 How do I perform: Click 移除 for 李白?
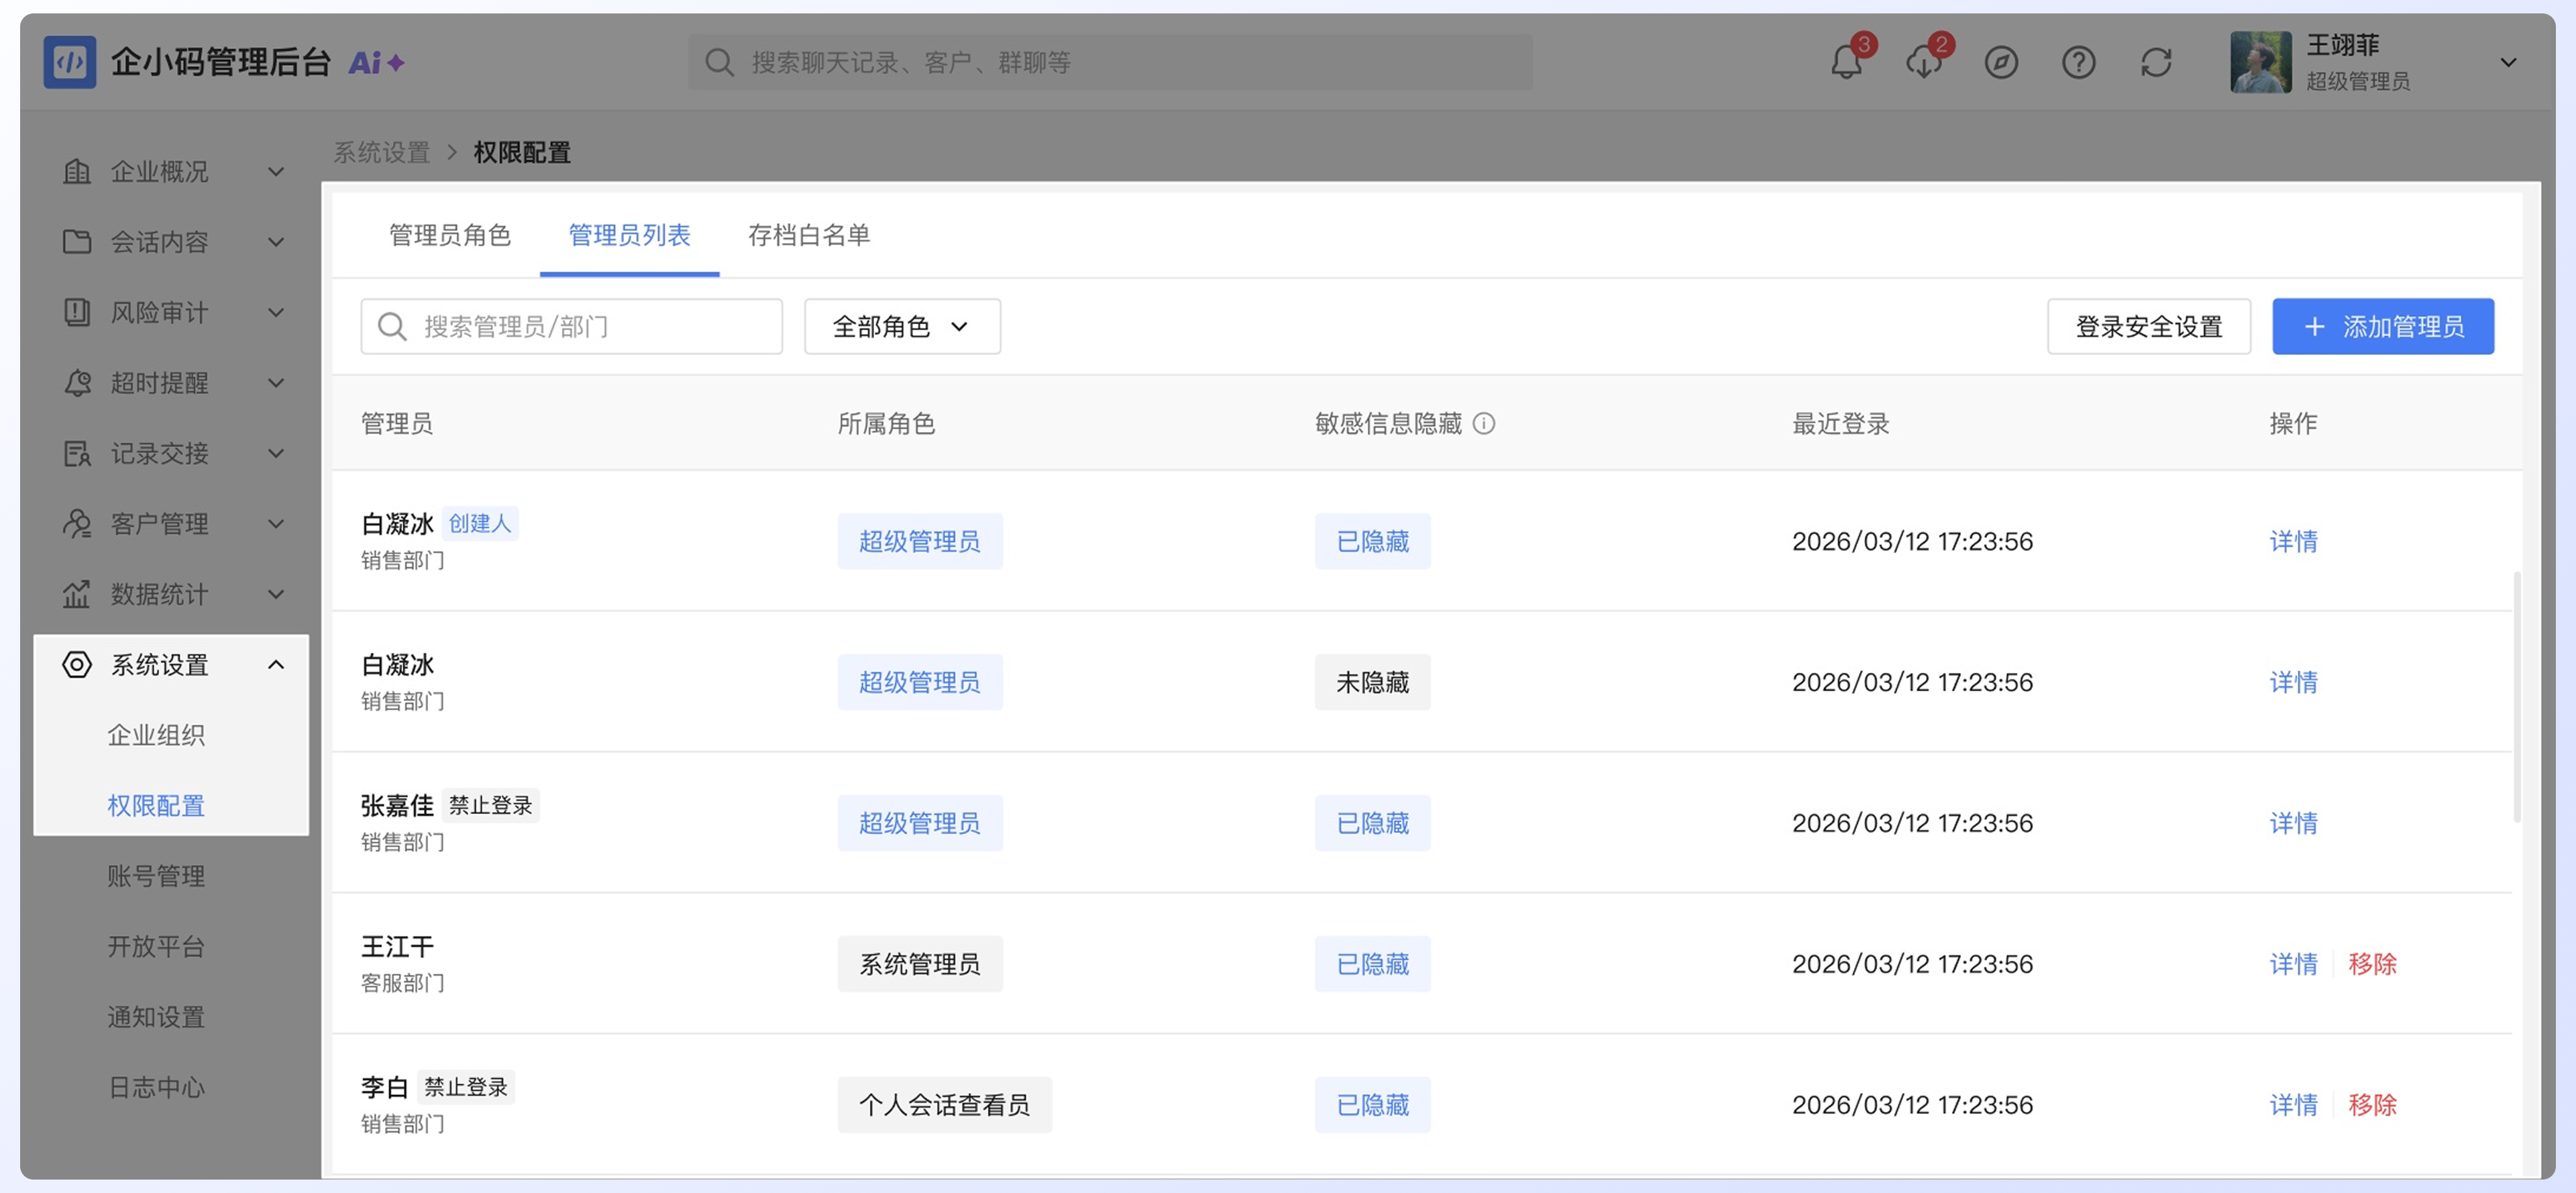2372,1105
